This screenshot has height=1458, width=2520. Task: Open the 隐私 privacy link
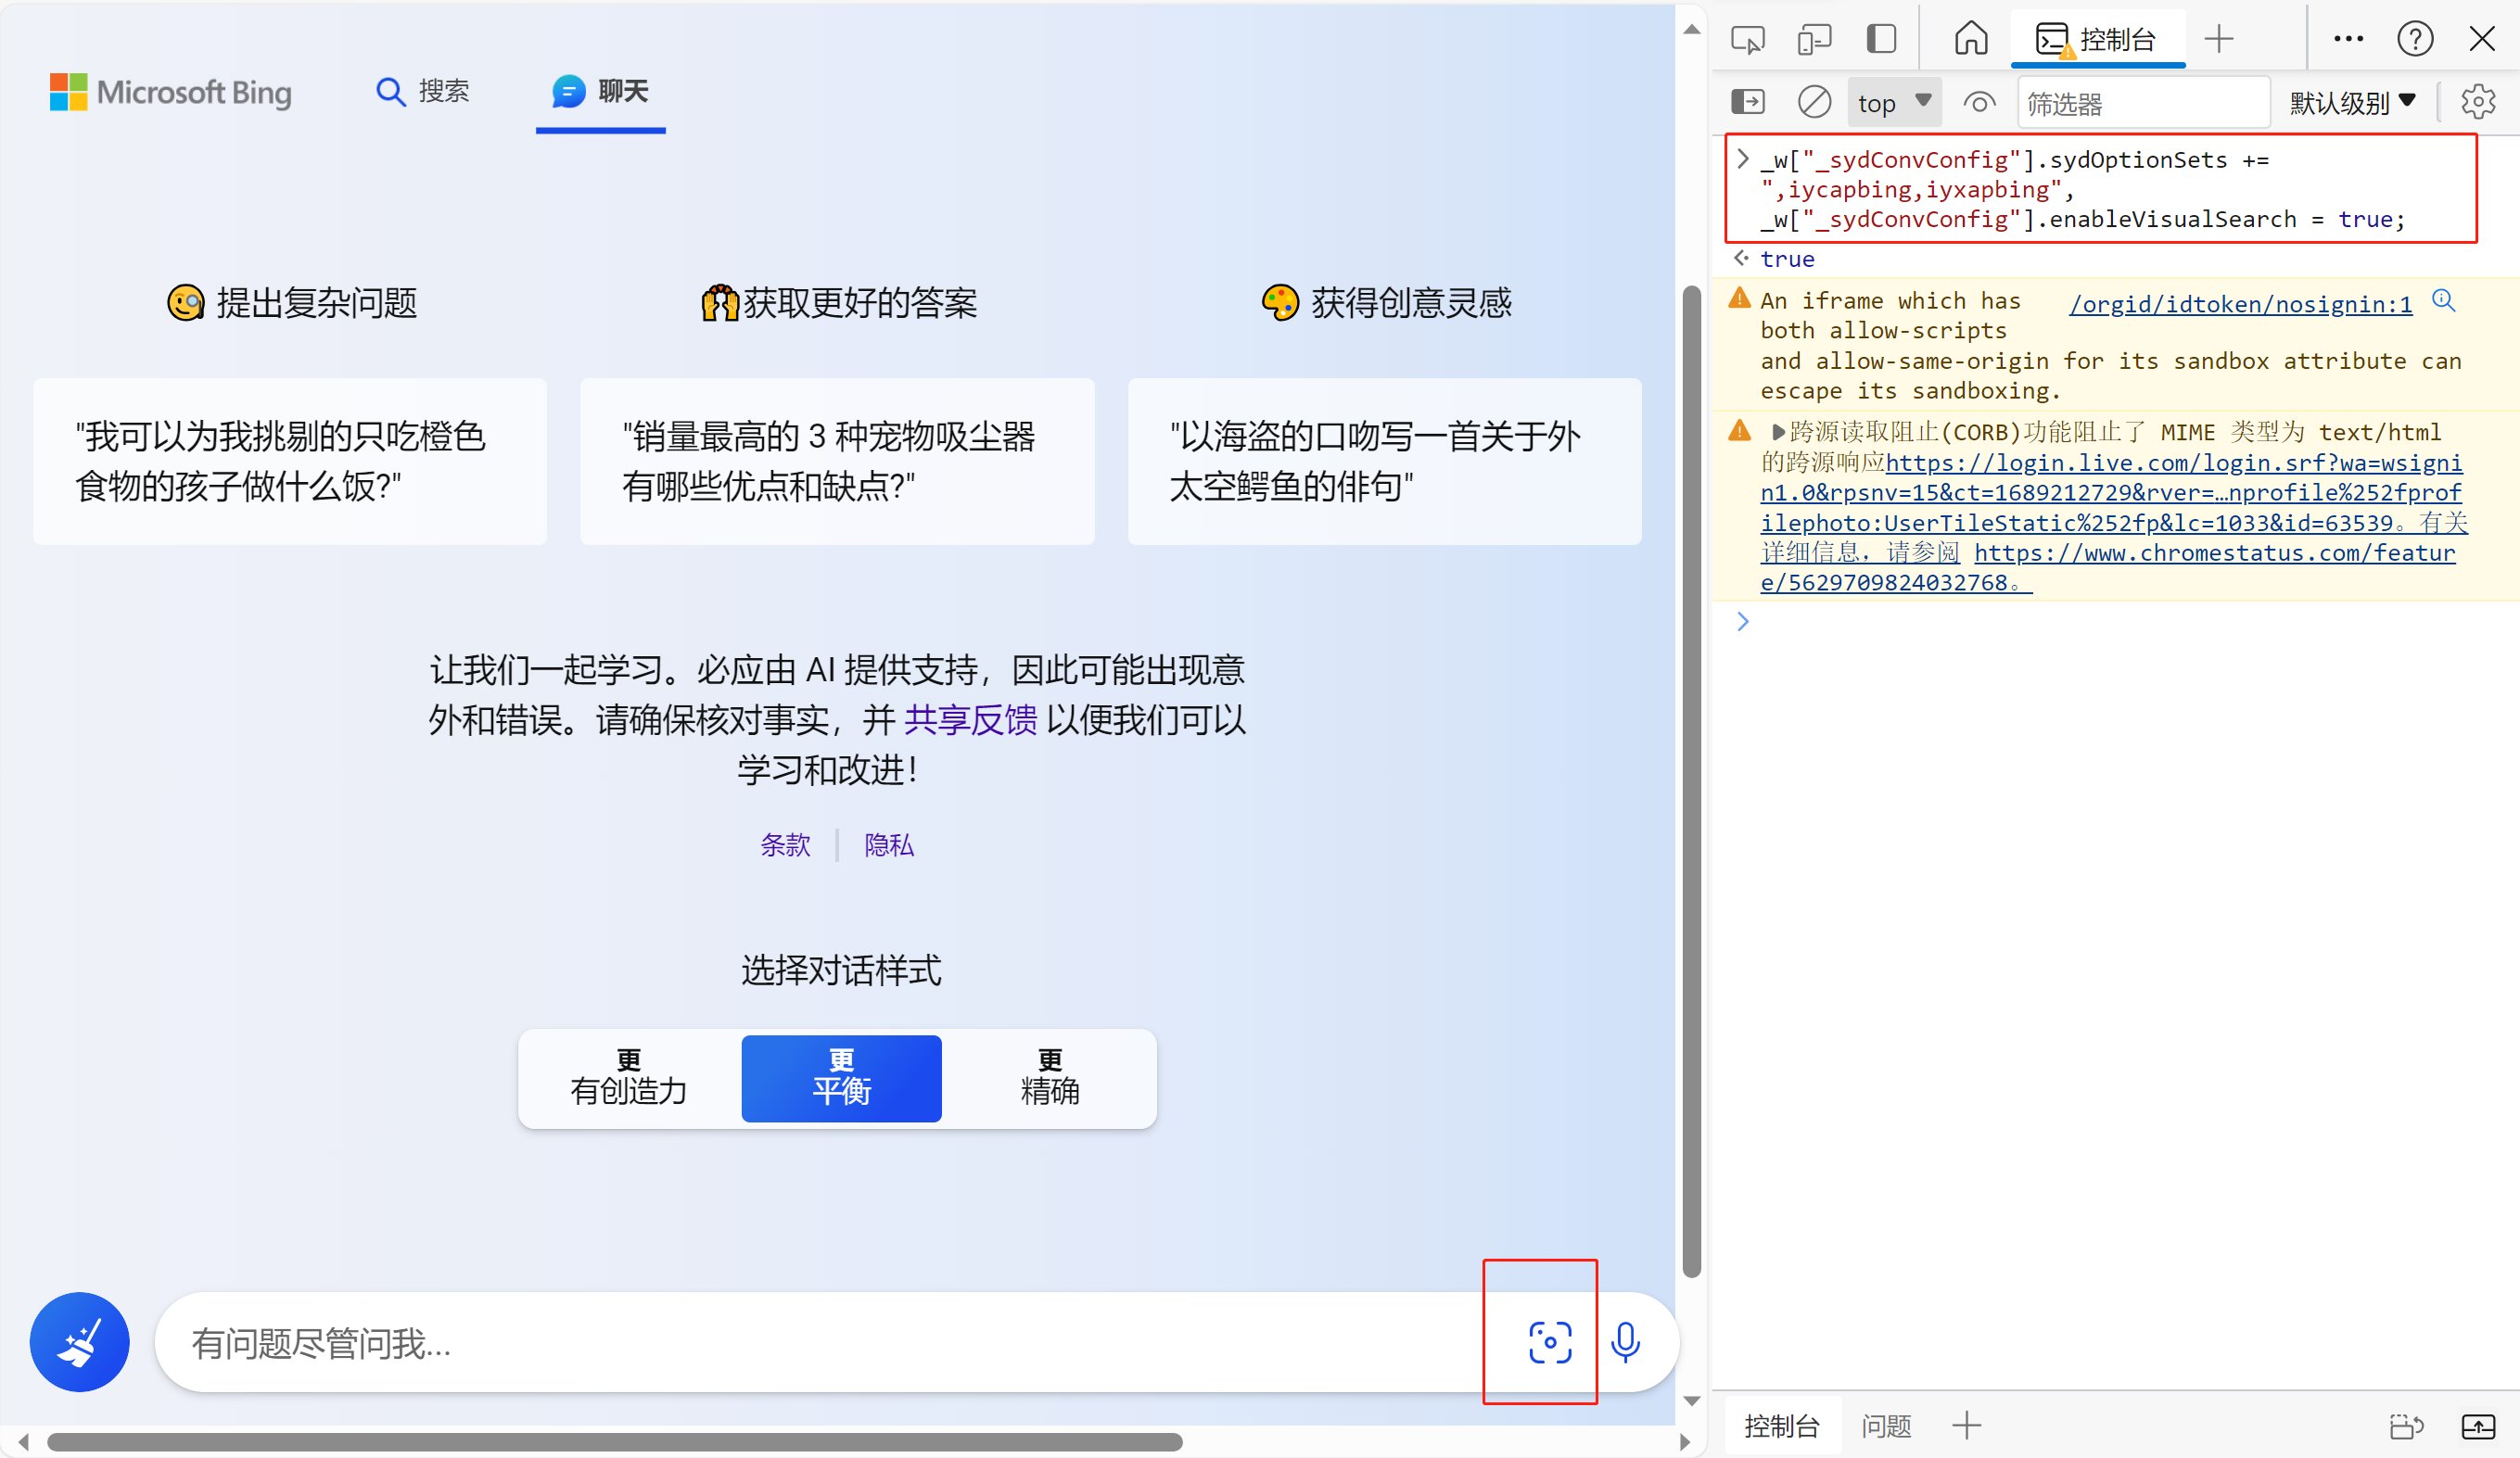[889, 845]
